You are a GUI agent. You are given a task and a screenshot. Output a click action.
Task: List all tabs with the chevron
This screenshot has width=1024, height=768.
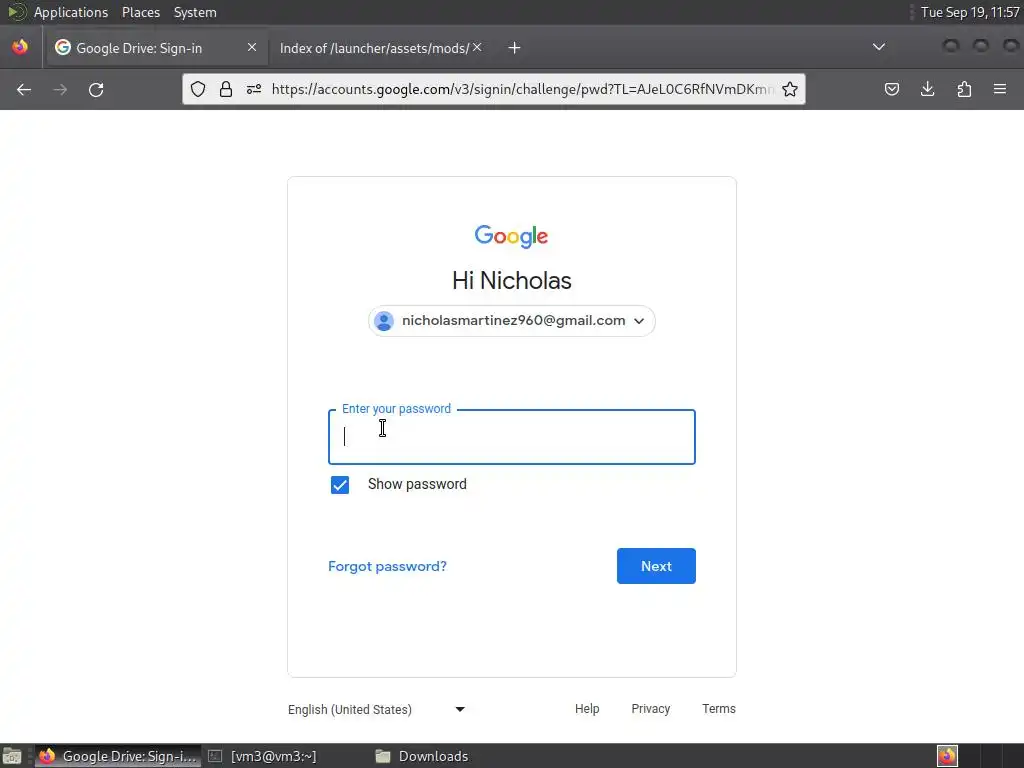(879, 47)
